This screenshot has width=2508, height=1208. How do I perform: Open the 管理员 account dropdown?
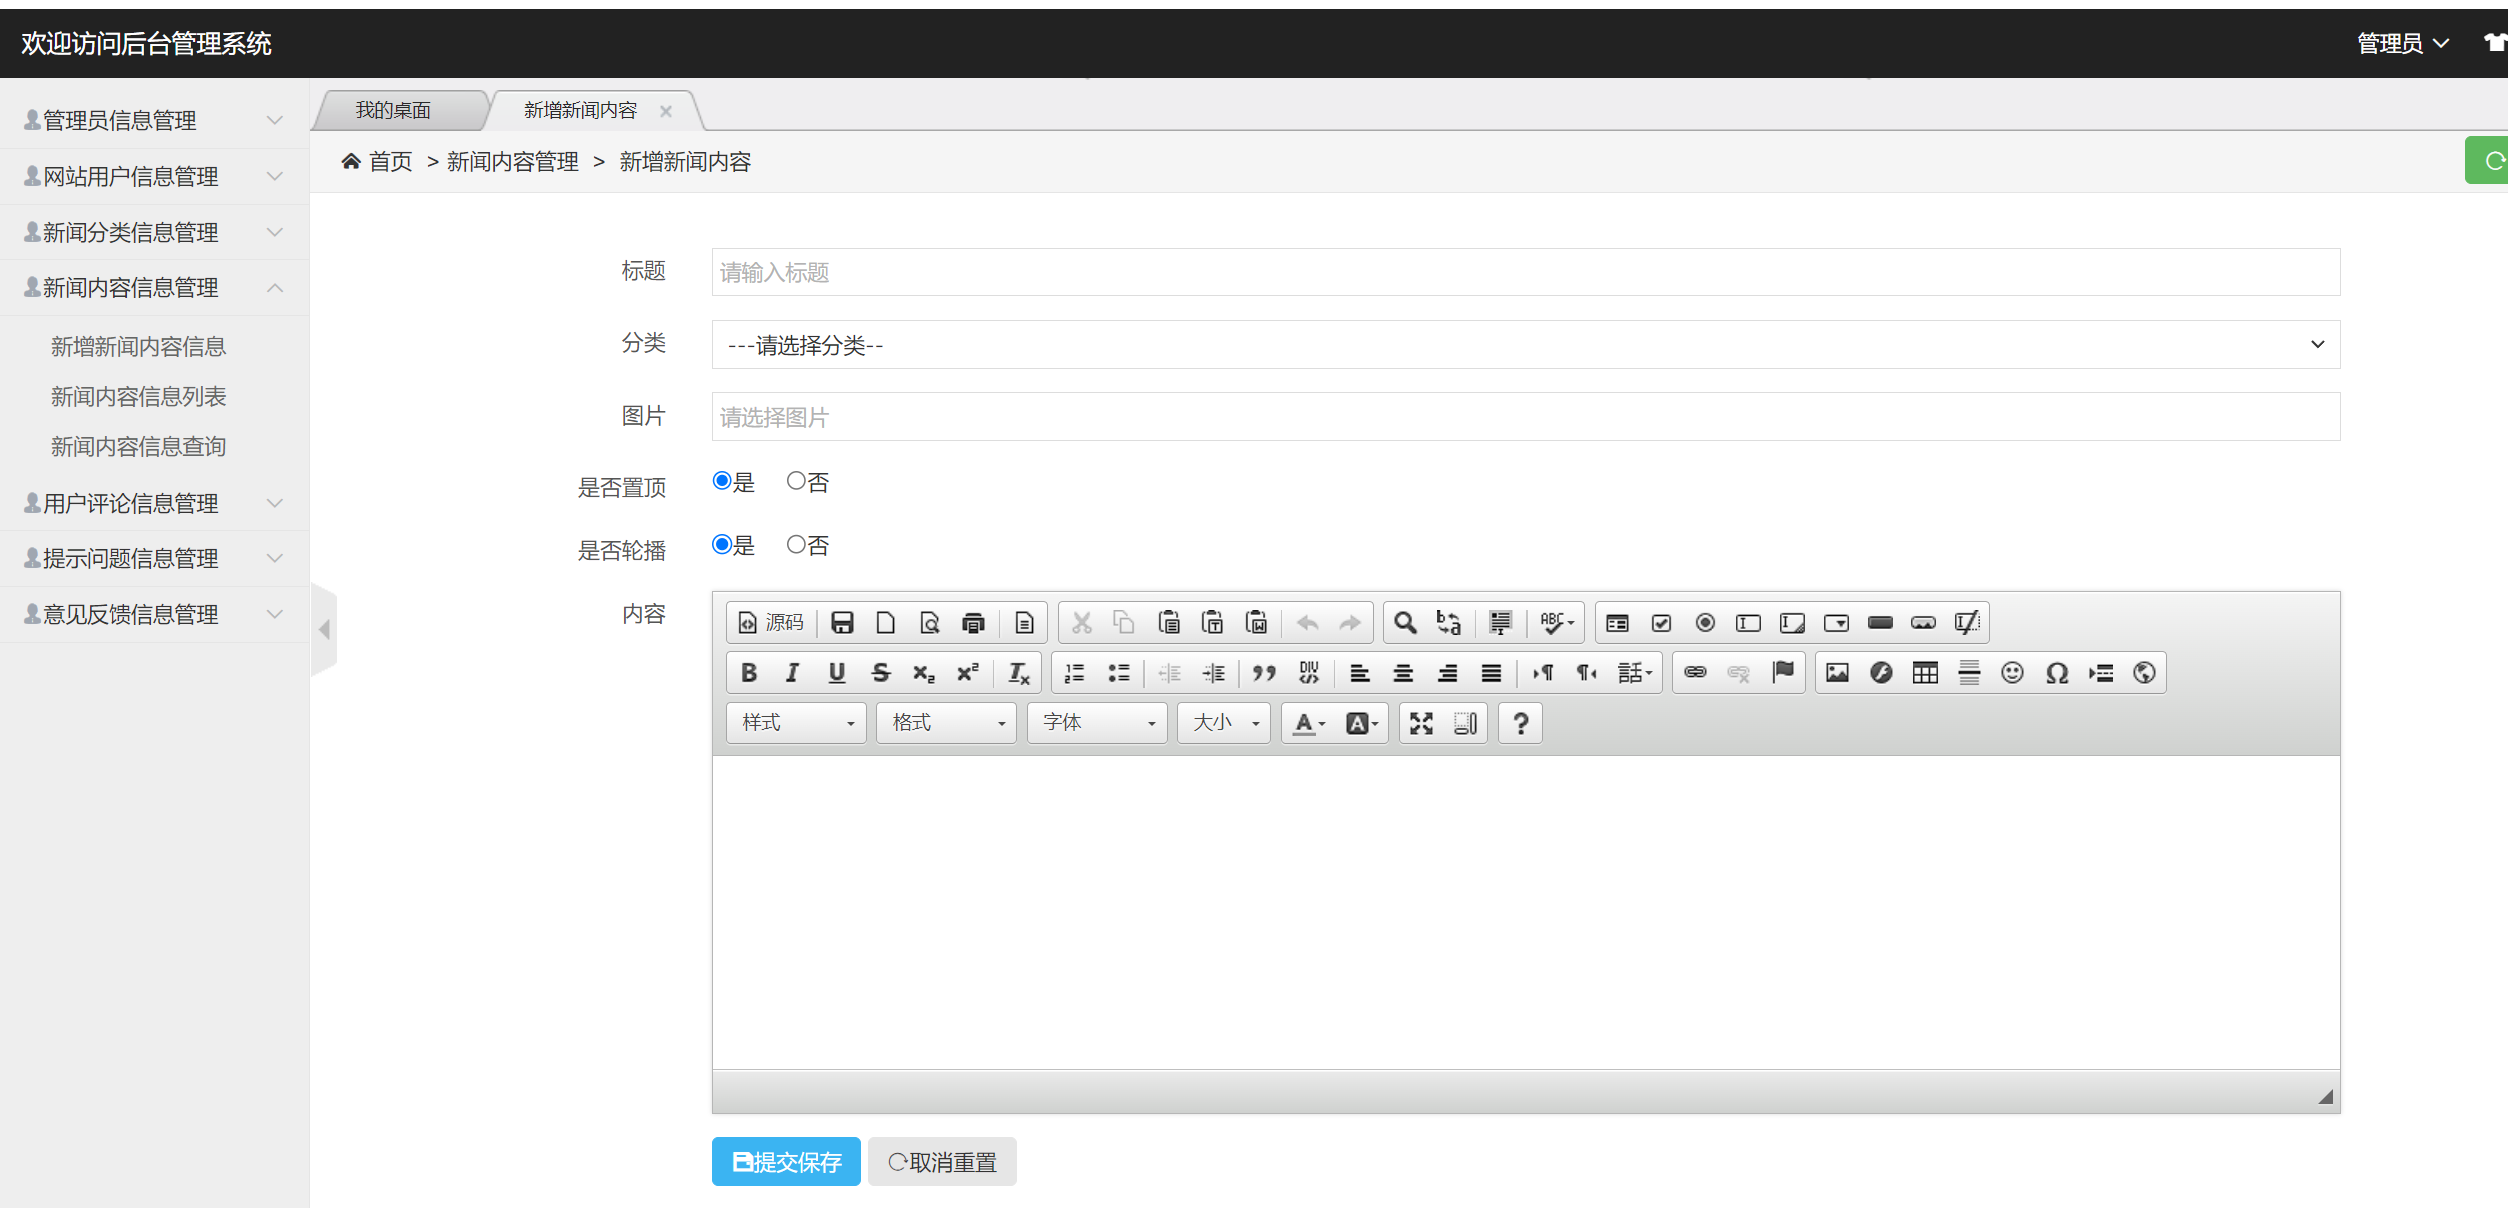tap(2403, 44)
